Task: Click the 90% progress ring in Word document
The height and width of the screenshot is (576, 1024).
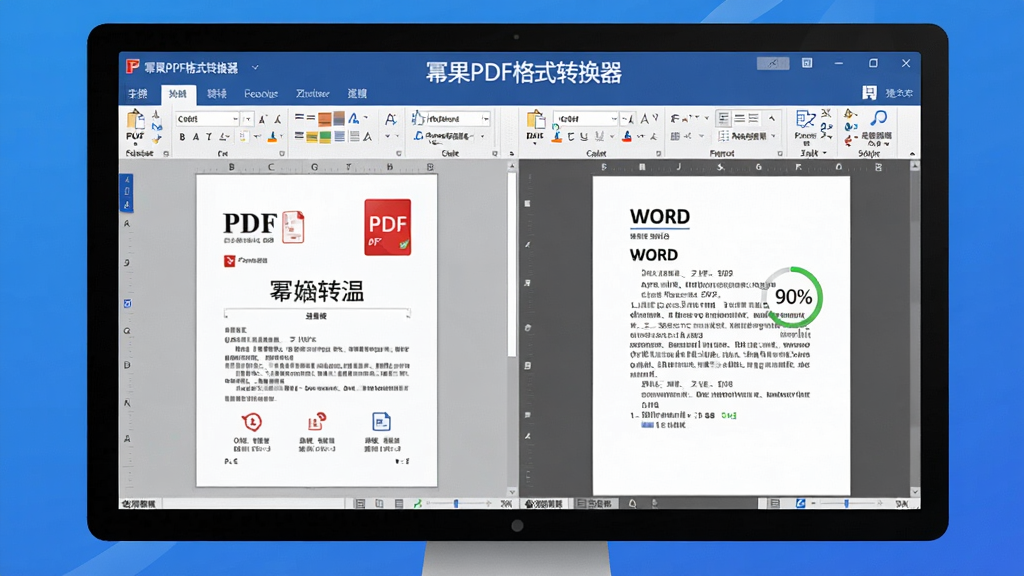Action: point(792,297)
